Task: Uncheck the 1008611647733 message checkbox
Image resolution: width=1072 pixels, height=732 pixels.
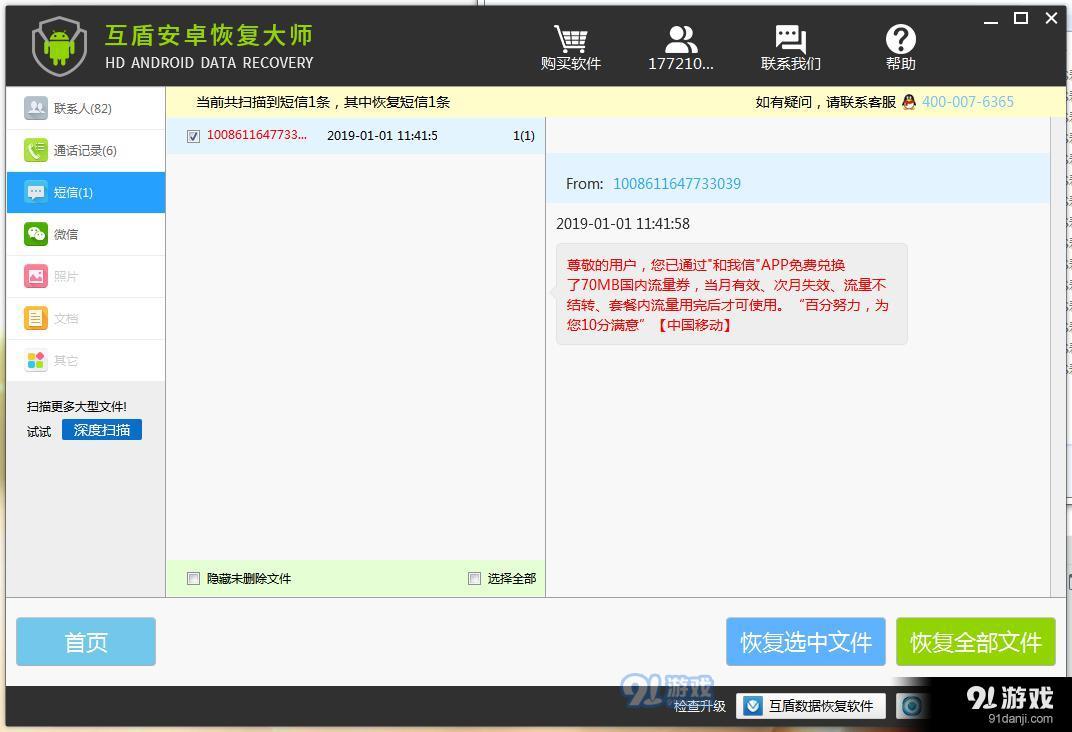Action: pyautogui.click(x=193, y=136)
